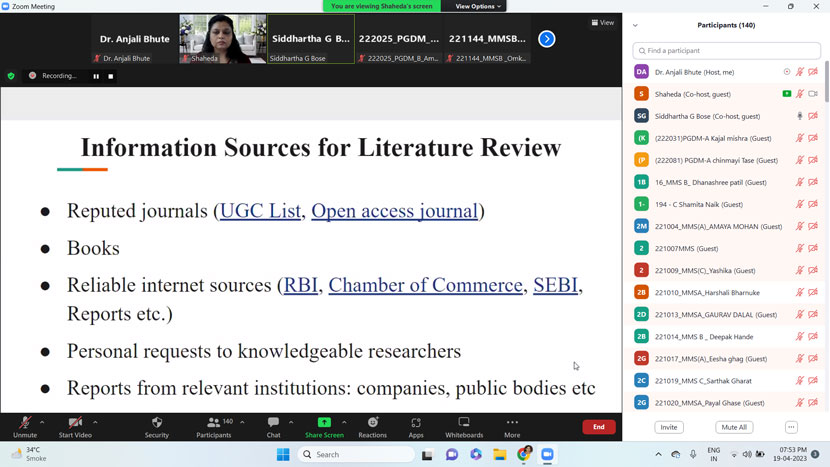Screen dimensions: 830x467
Task: Click the video-off icon for Dr. Anjali Bhute
Action: (813, 72)
